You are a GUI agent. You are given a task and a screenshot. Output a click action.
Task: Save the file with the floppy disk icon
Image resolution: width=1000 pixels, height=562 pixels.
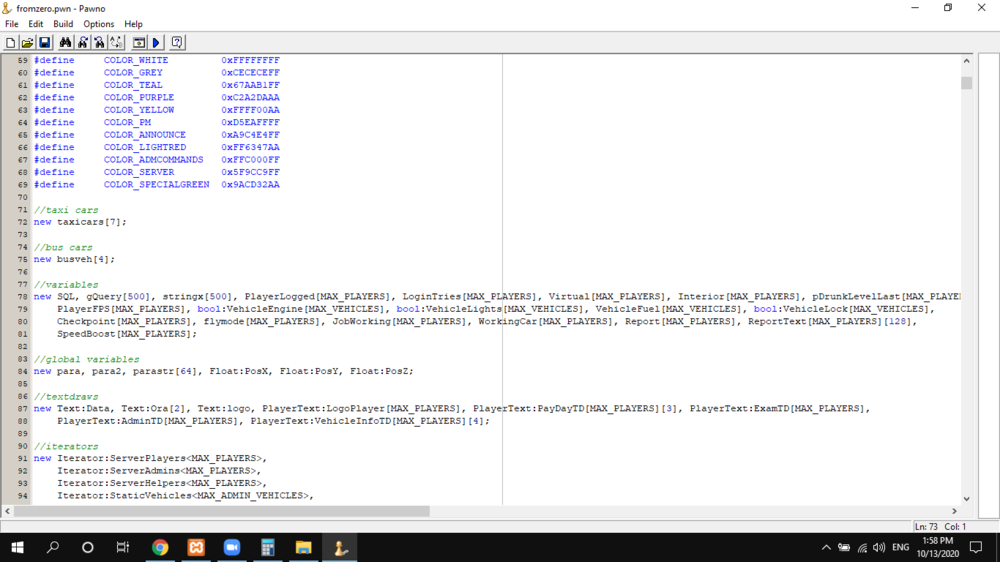point(45,43)
